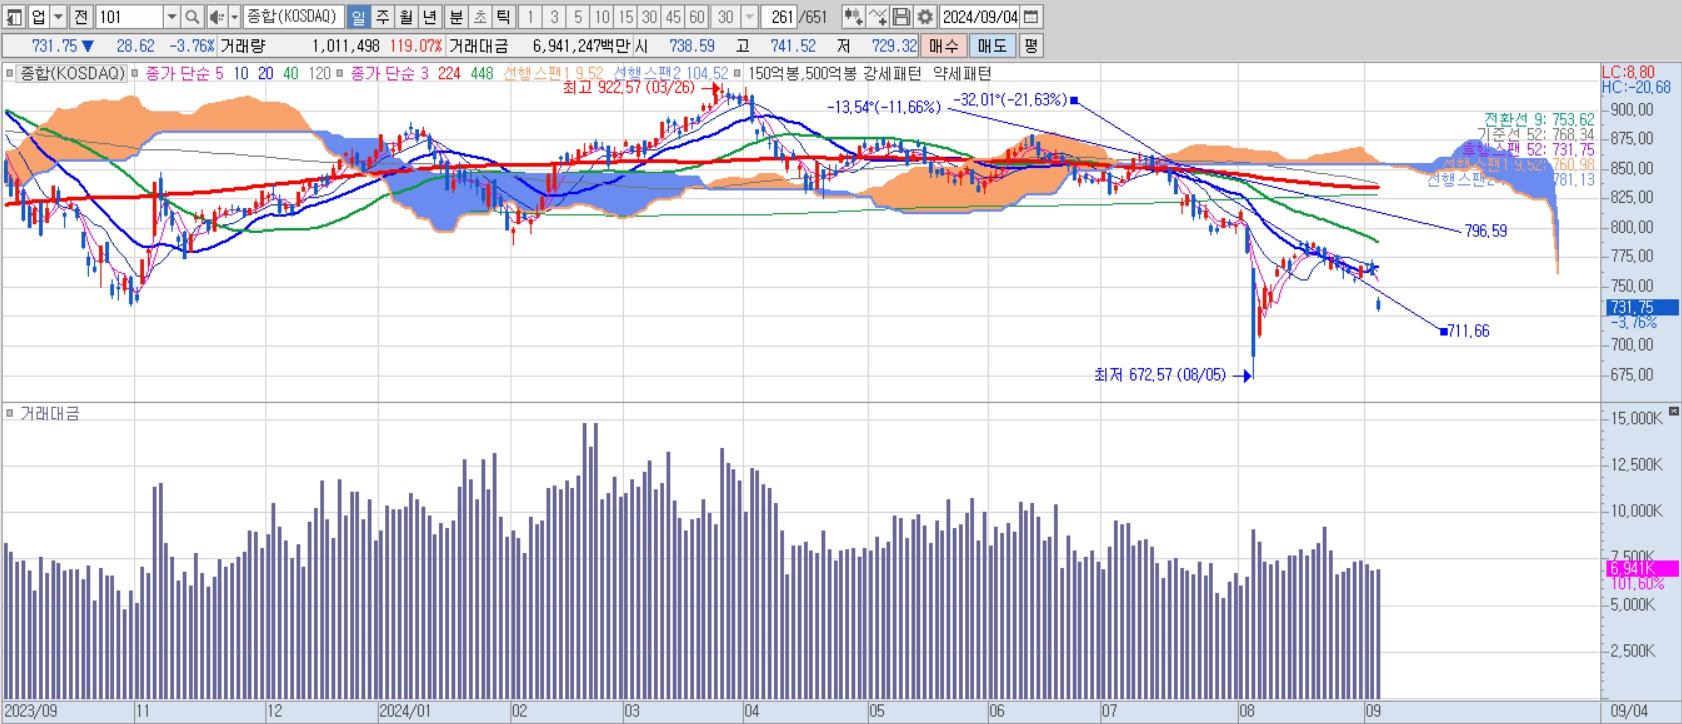Select the red 224 moving average legend
The image size is (1682, 724).
[x=449, y=73]
